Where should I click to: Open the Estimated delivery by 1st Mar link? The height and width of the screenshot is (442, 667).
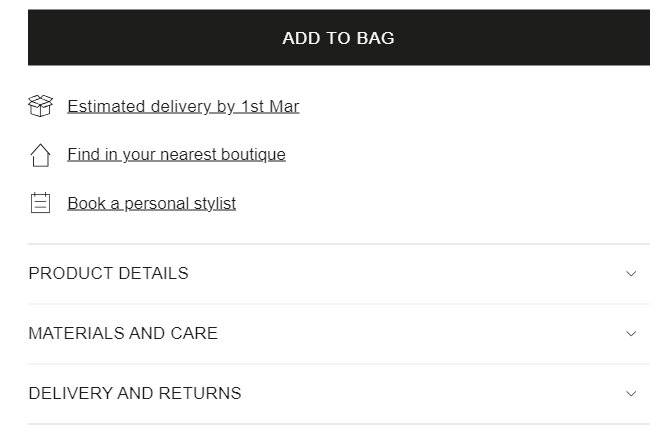pos(183,106)
